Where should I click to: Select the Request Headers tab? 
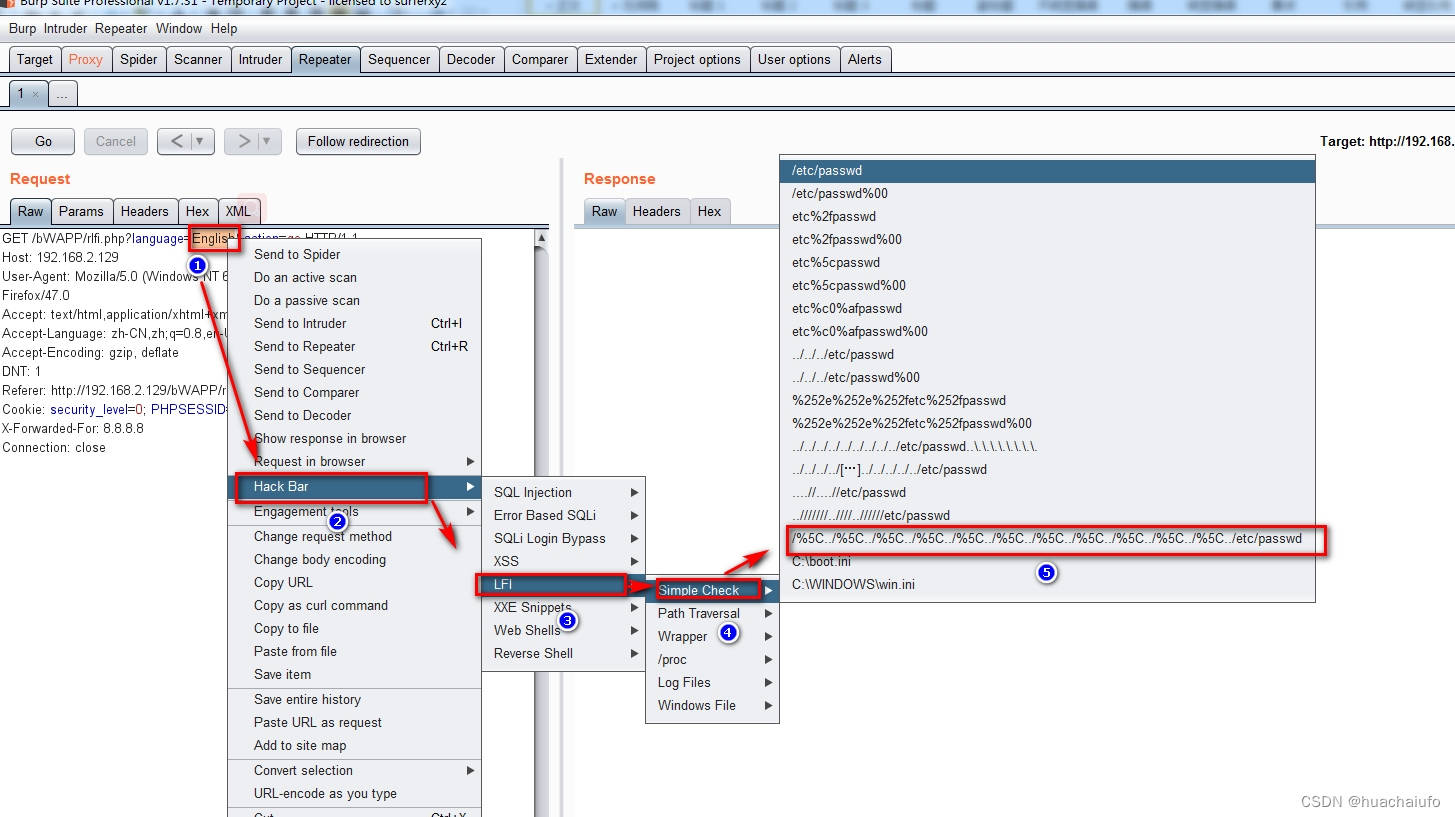[145, 211]
